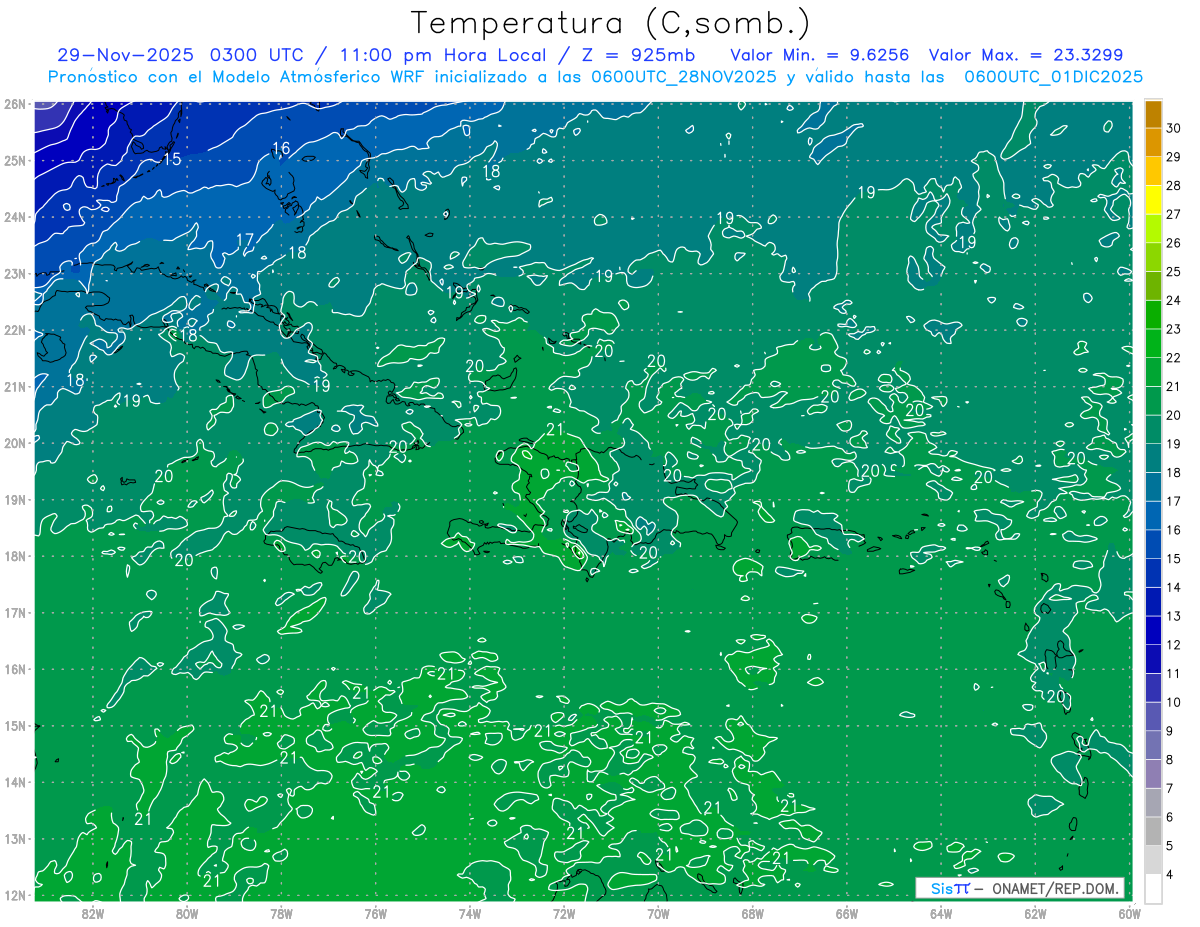
Task: Click the 12N latitude label
Action: [14, 895]
